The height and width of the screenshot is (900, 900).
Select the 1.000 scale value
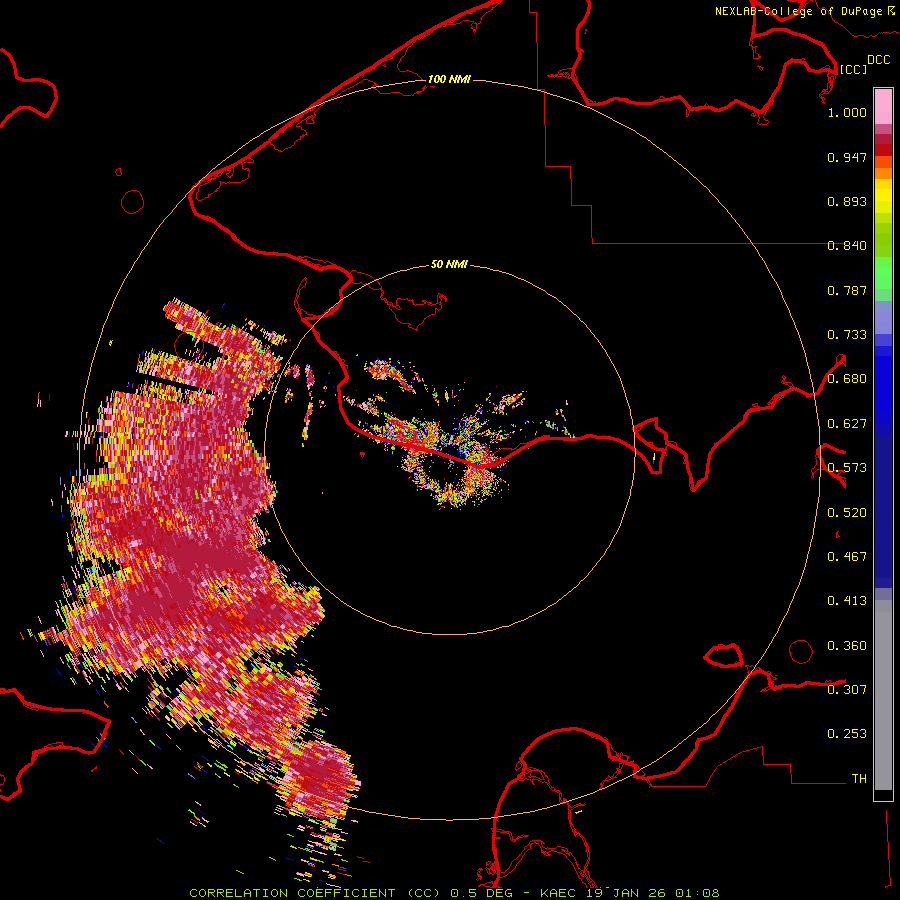tap(847, 112)
